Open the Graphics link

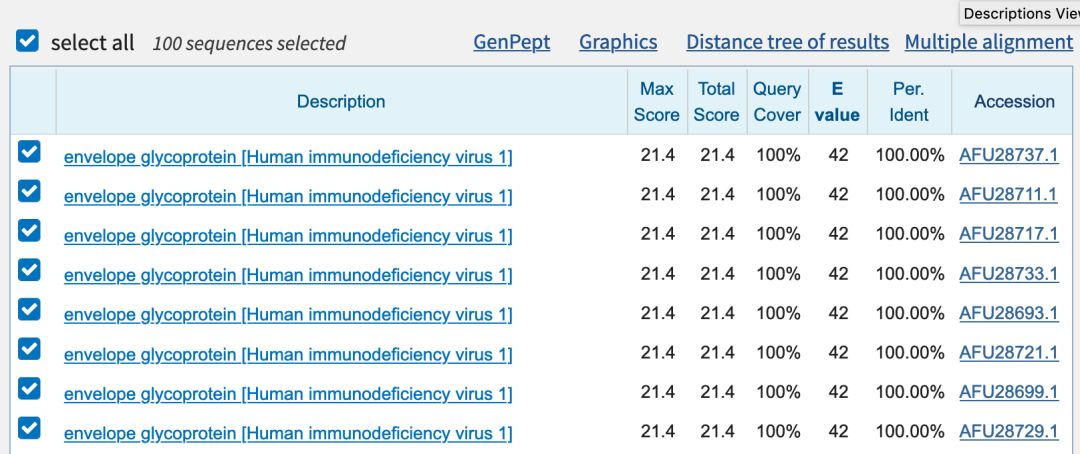click(618, 42)
